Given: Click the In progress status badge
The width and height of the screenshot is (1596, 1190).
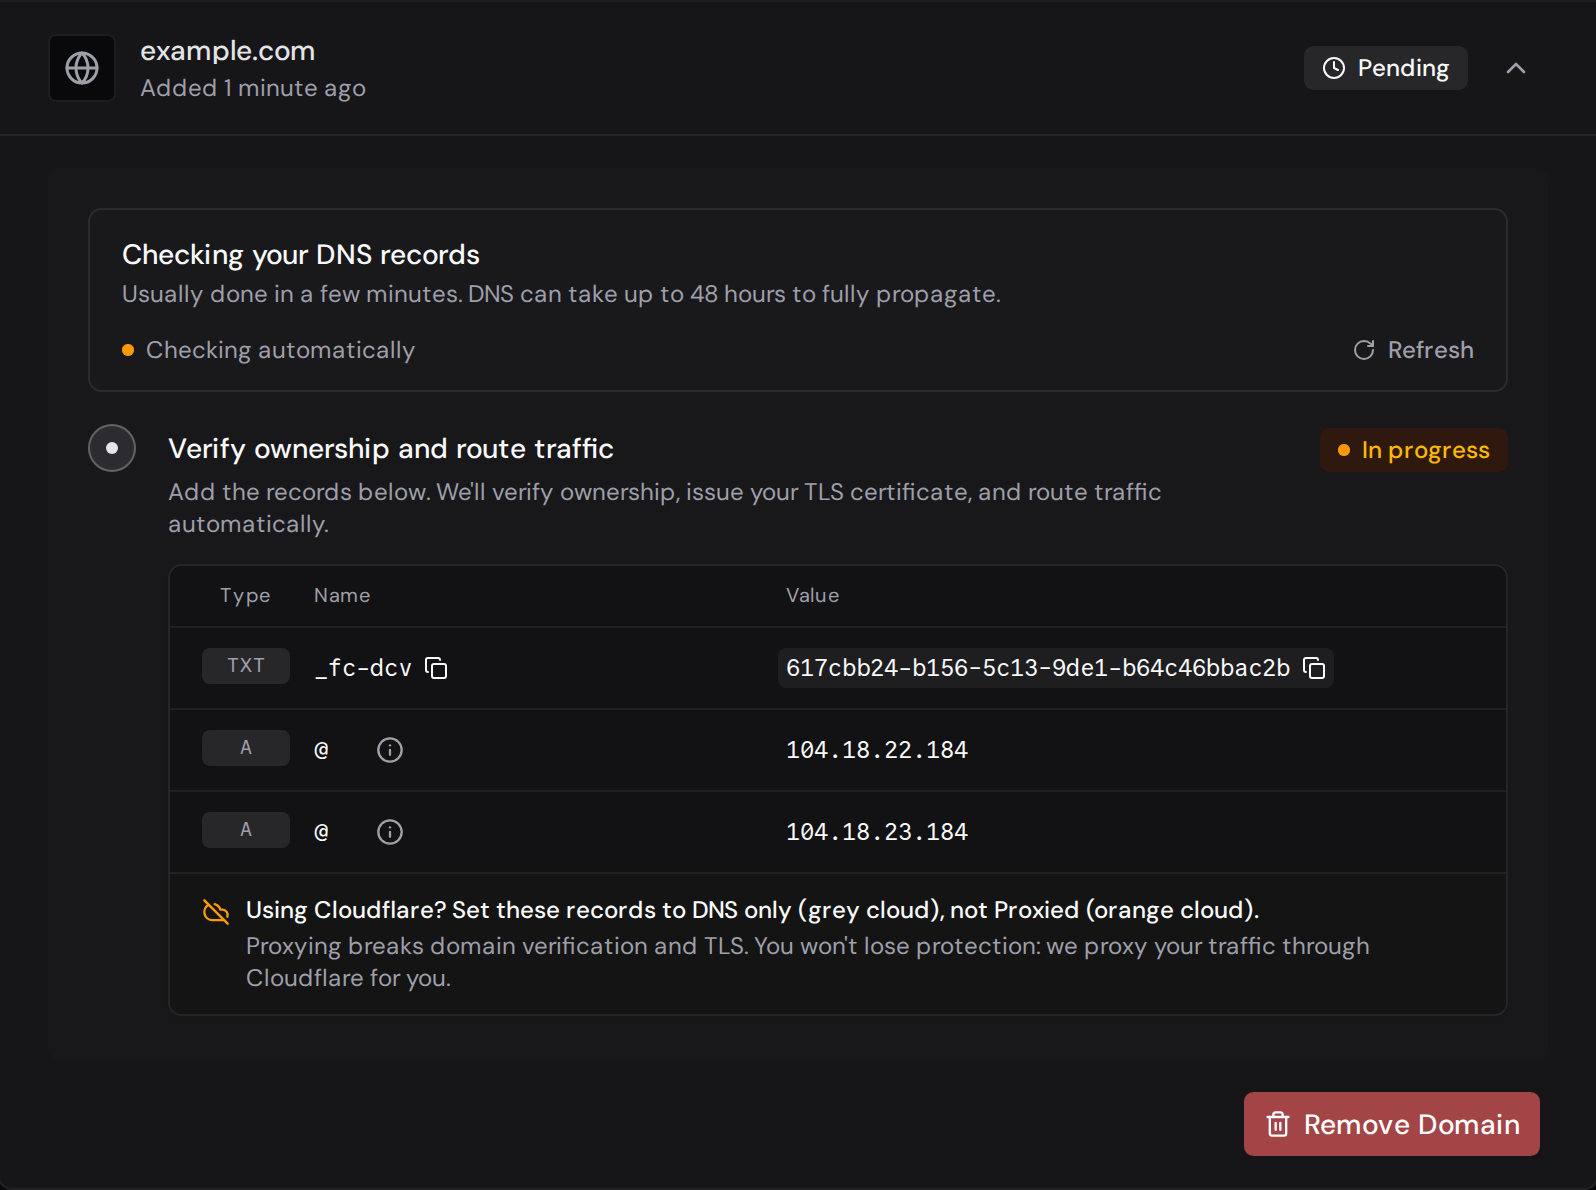Looking at the screenshot, I should pyautogui.click(x=1413, y=450).
